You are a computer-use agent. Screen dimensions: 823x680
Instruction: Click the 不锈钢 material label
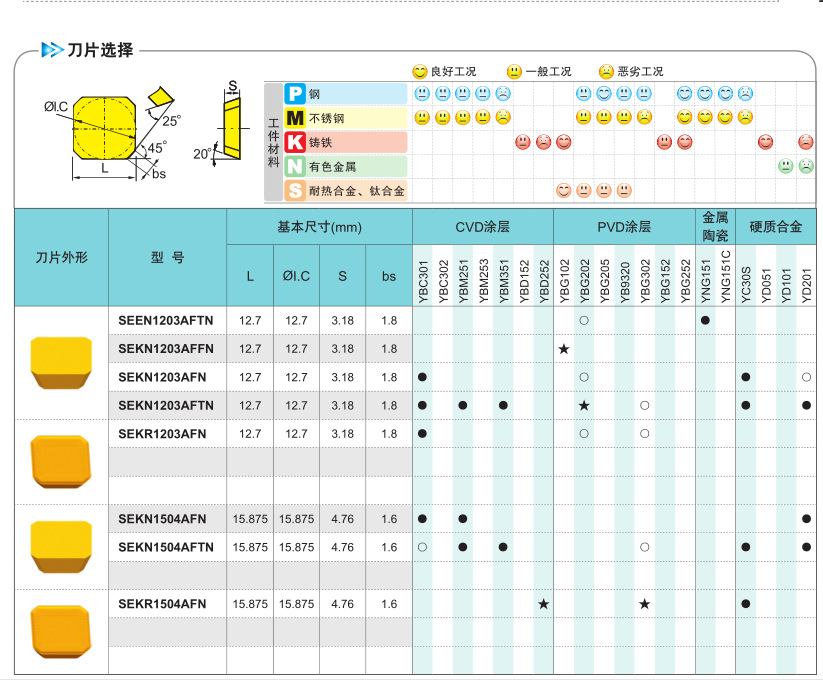[x=326, y=119]
